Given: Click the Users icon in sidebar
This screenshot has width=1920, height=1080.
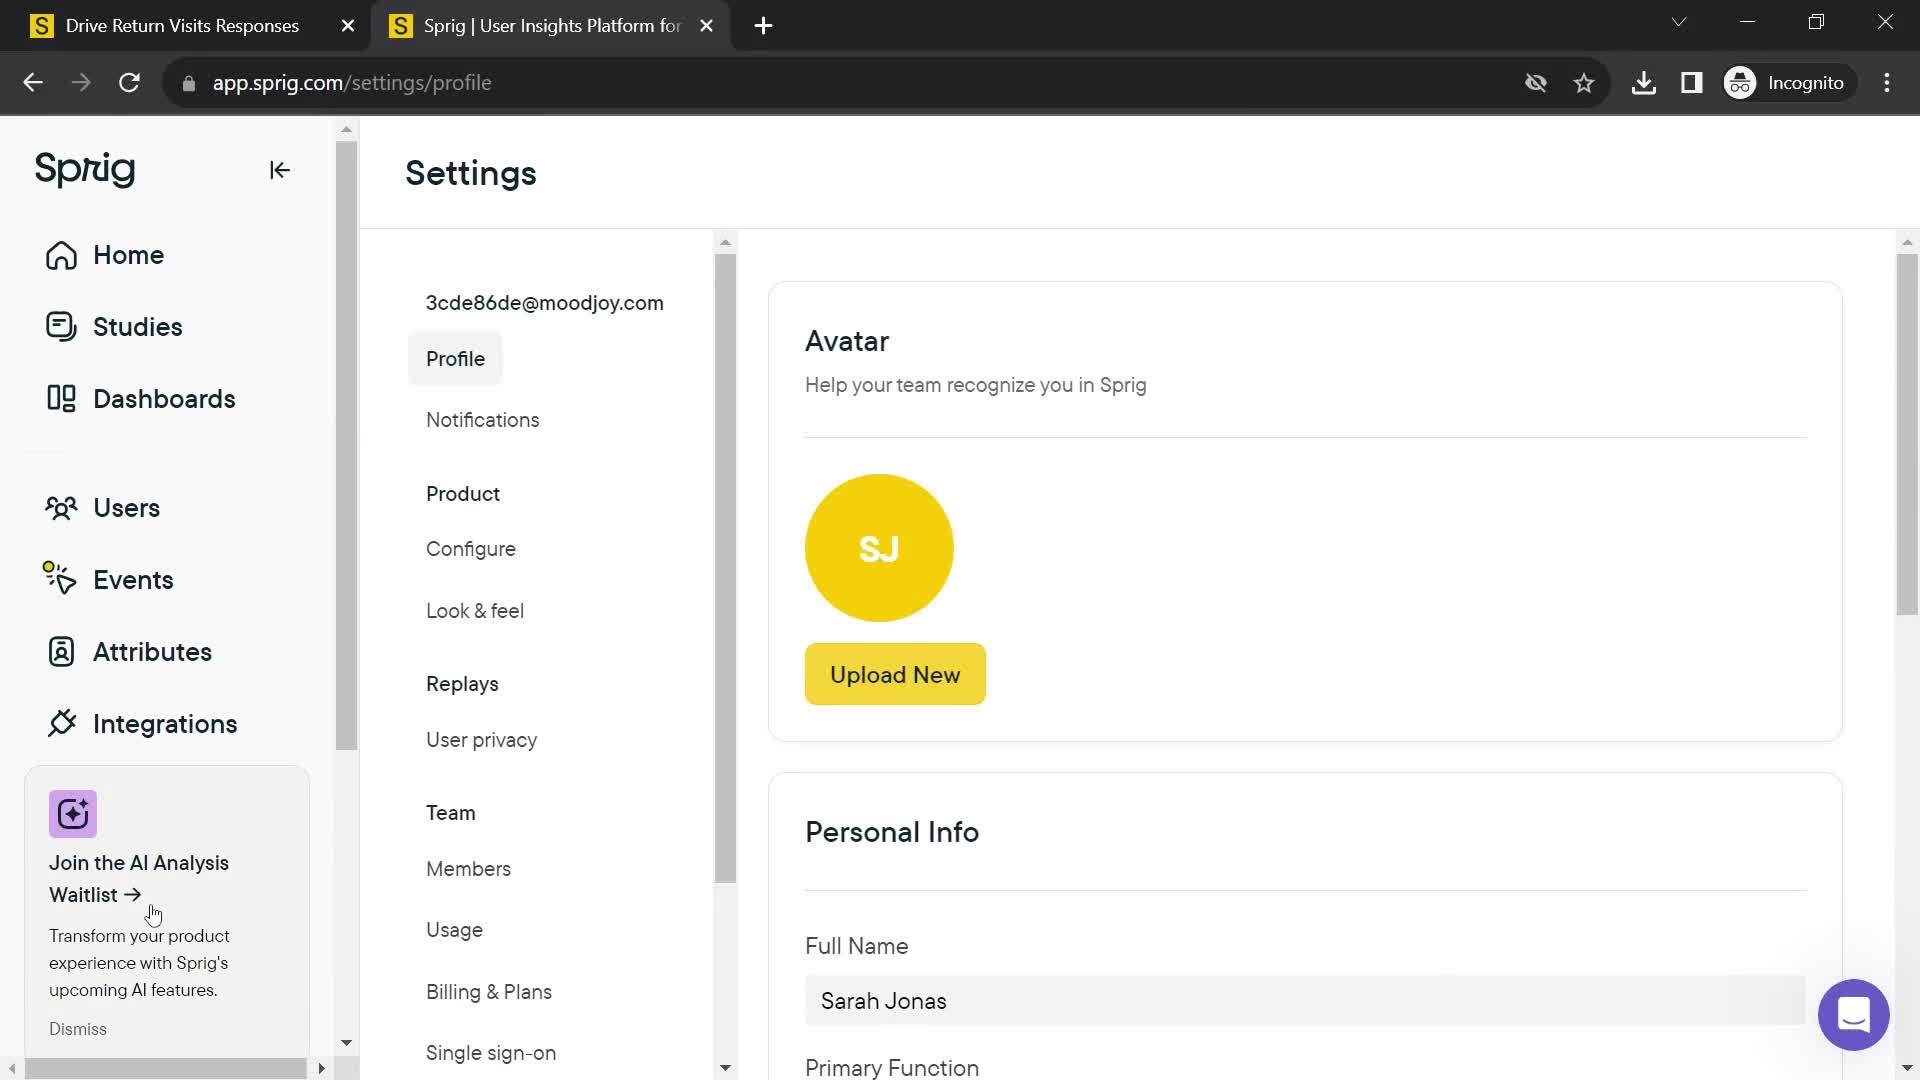Looking at the screenshot, I should pyautogui.click(x=61, y=508).
